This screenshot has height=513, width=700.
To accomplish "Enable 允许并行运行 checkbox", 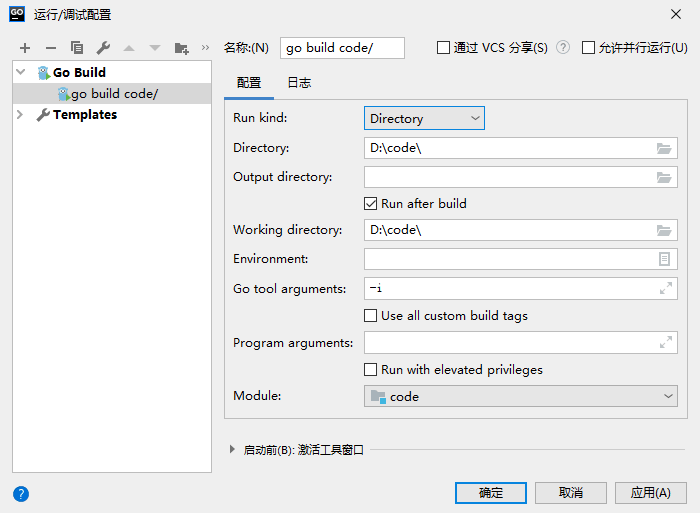I will point(588,47).
